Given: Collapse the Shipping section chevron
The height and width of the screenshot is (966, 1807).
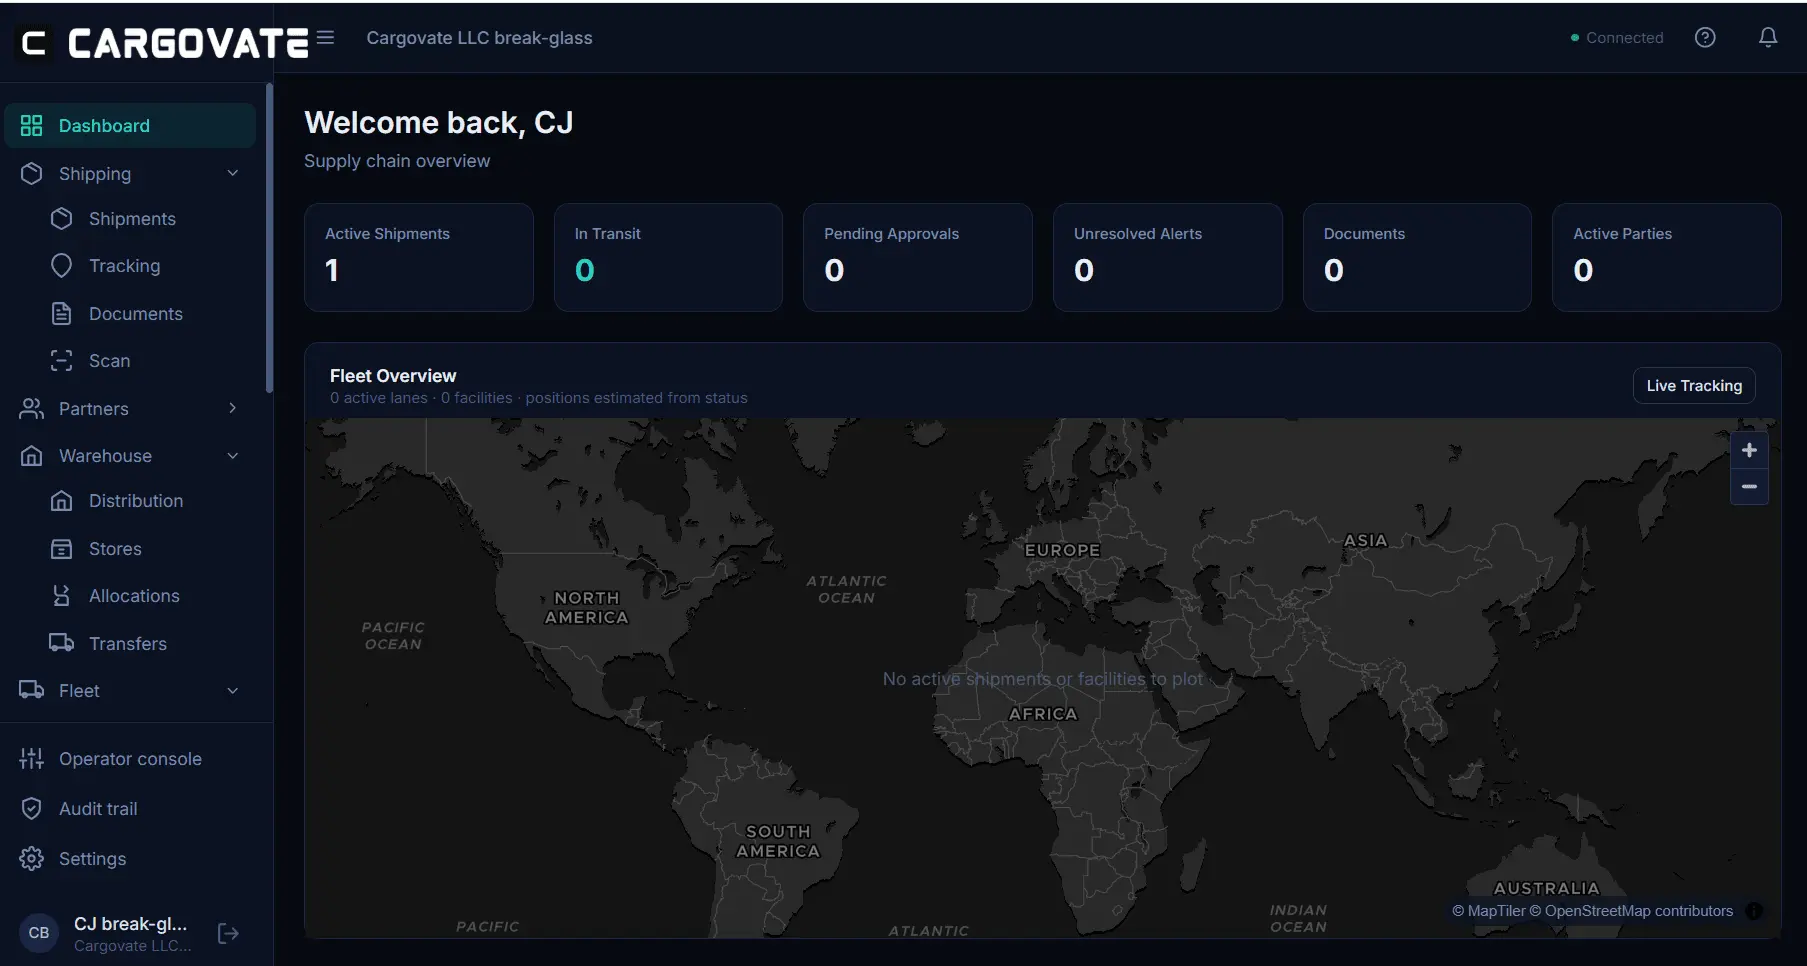Looking at the screenshot, I should (232, 174).
